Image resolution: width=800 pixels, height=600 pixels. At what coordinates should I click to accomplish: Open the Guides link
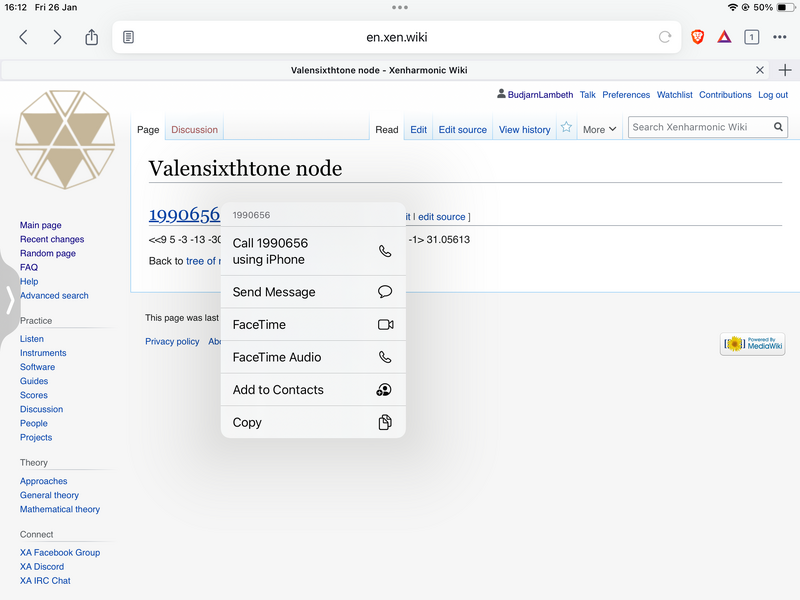(34, 381)
